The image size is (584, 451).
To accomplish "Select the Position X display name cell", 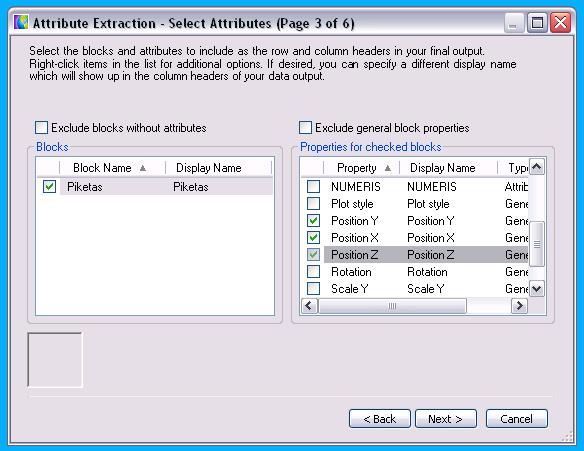I will pyautogui.click(x=431, y=238).
